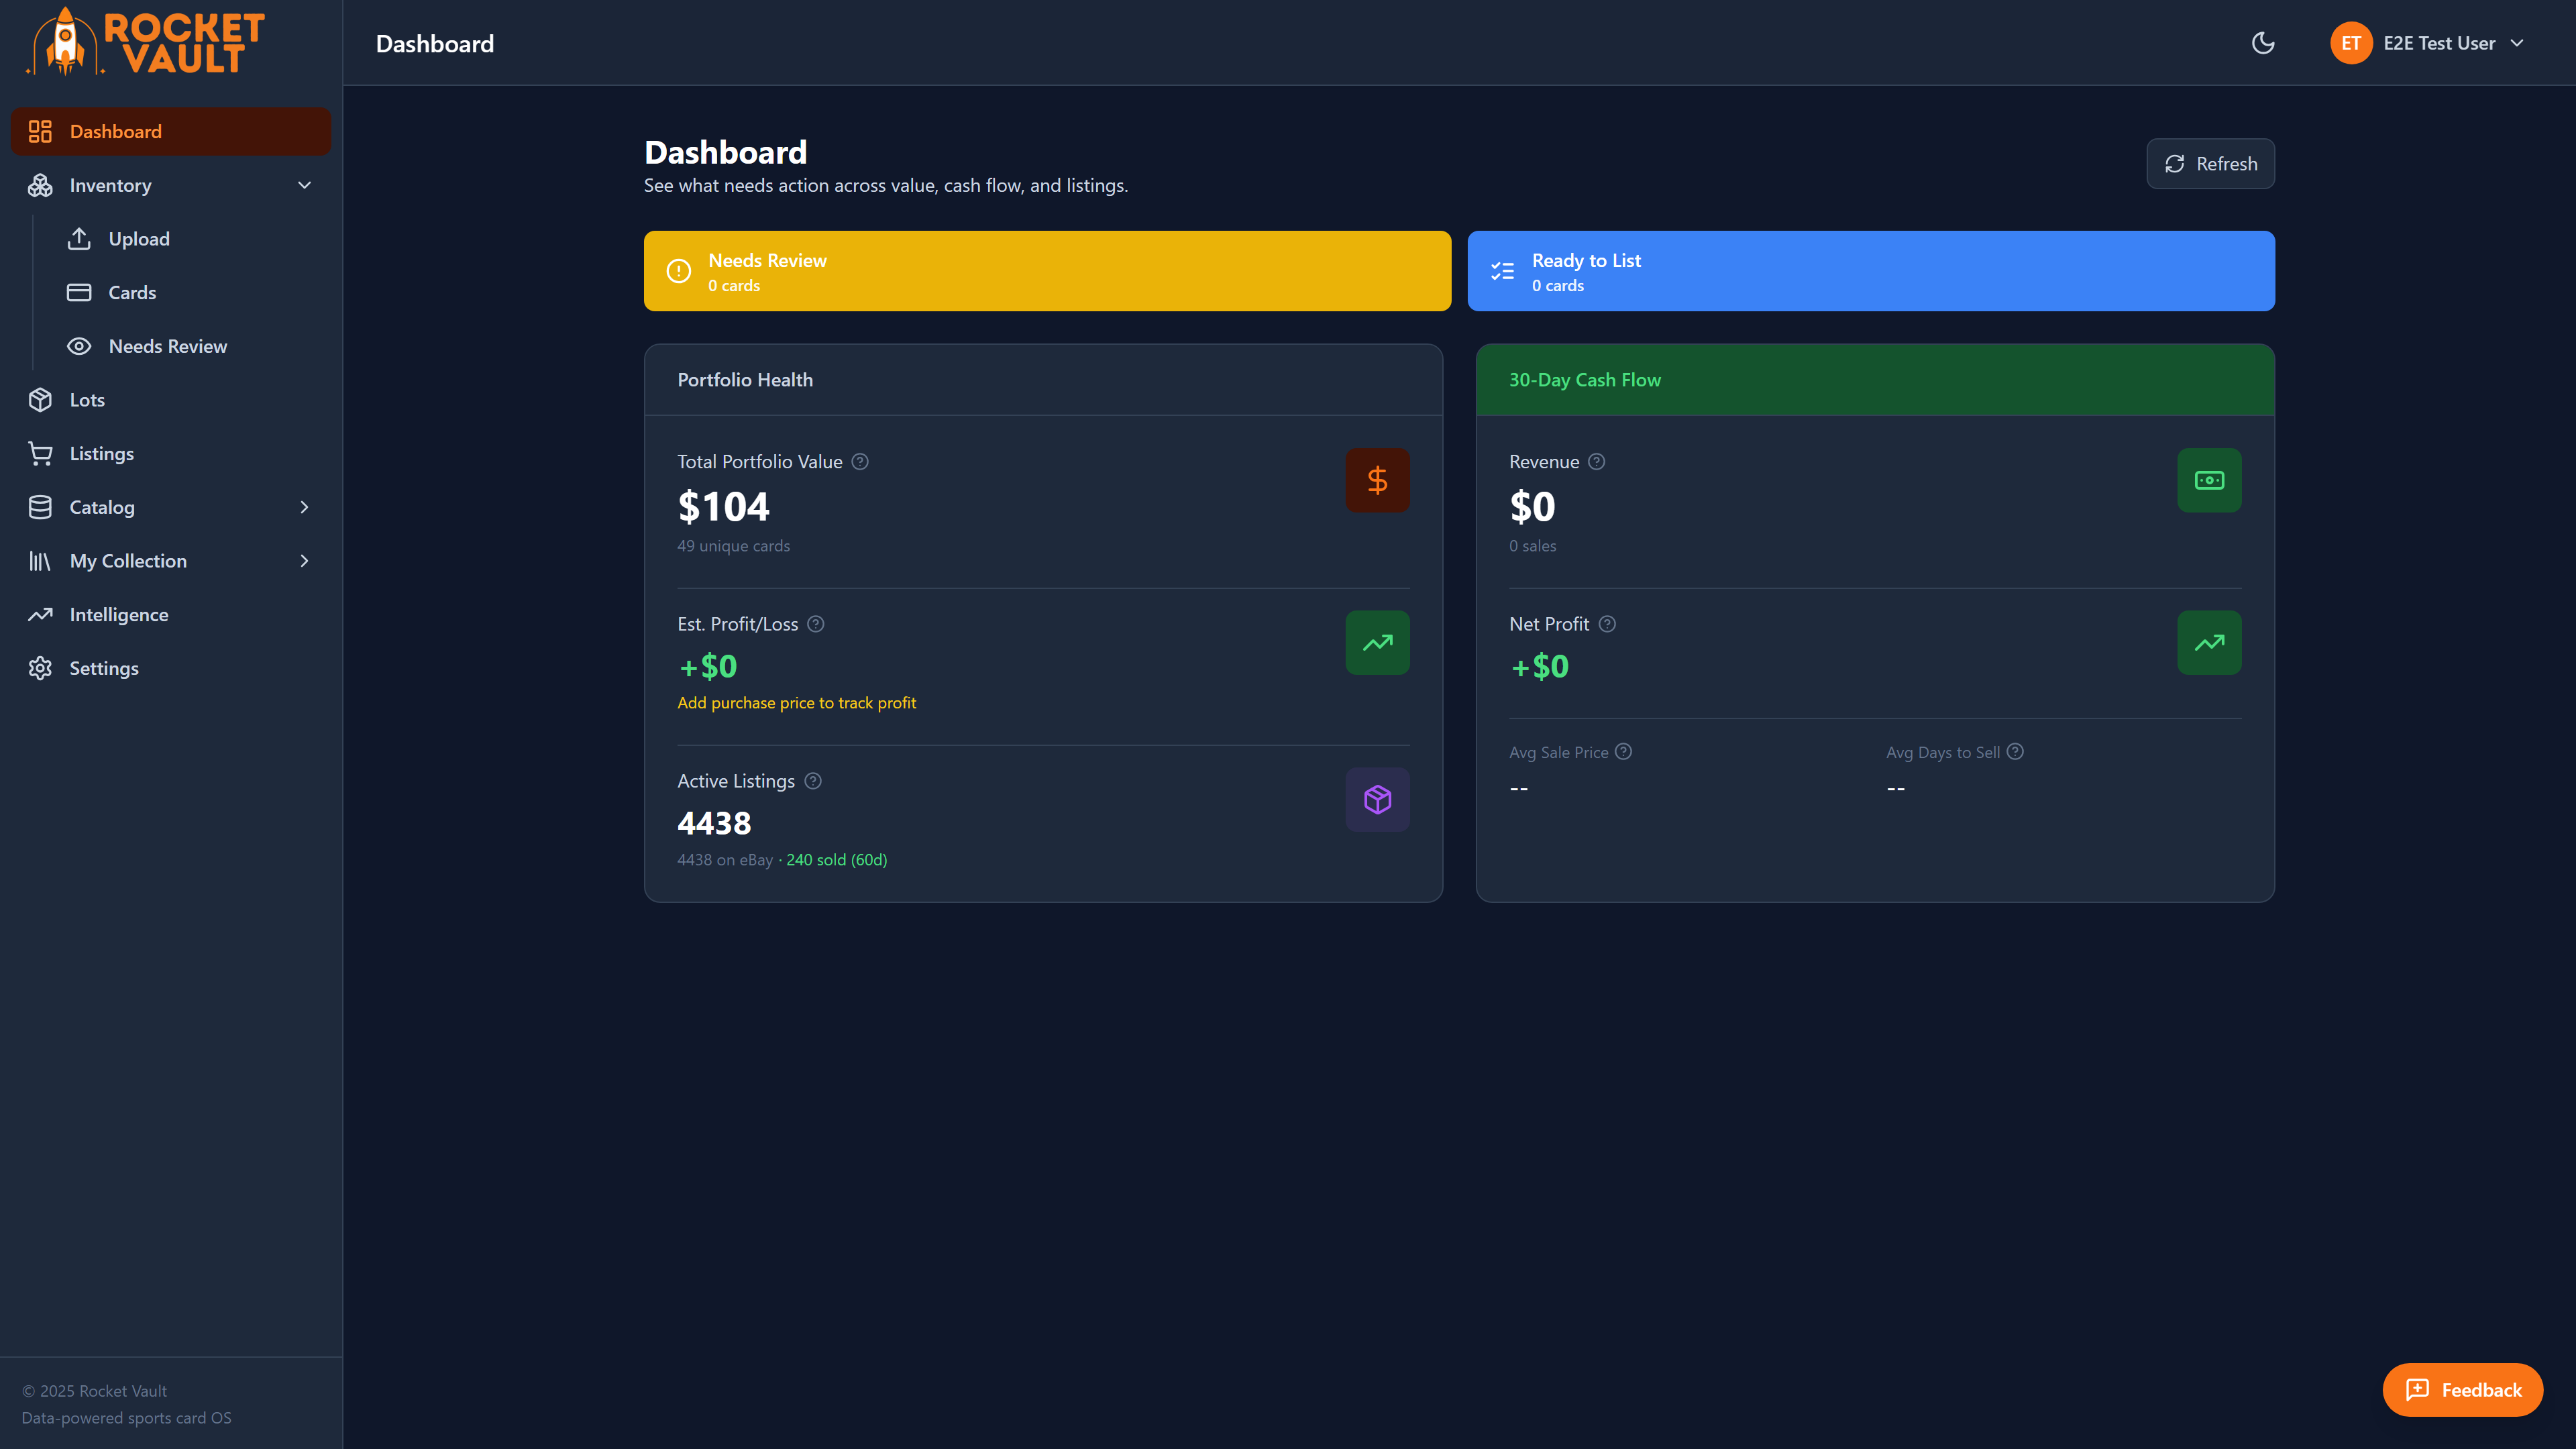Expand the Catalog section
This screenshot has height=1449, width=2576.
tap(305, 507)
